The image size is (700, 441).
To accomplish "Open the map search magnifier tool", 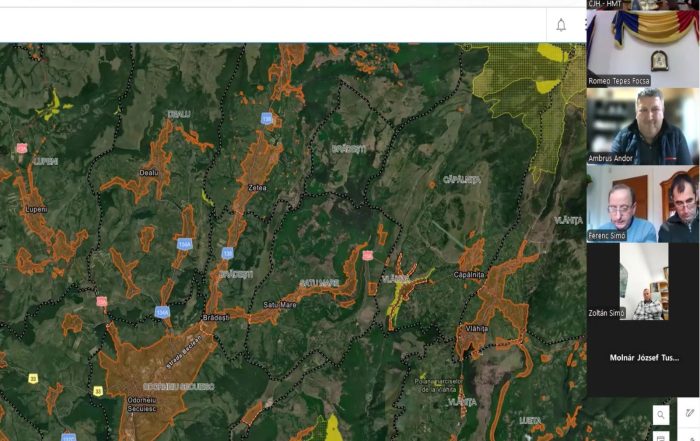I will 661,414.
